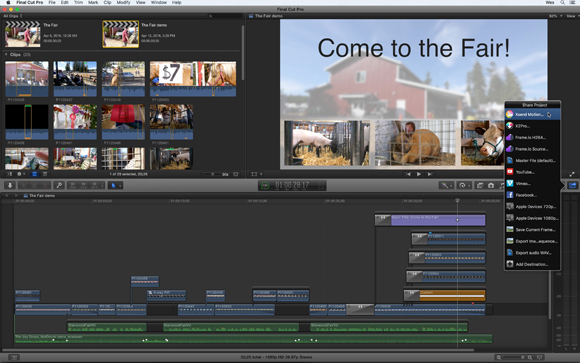The width and height of the screenshot is (580, 363).
Task: Show the Music and Sound browser
Action: 501,185
